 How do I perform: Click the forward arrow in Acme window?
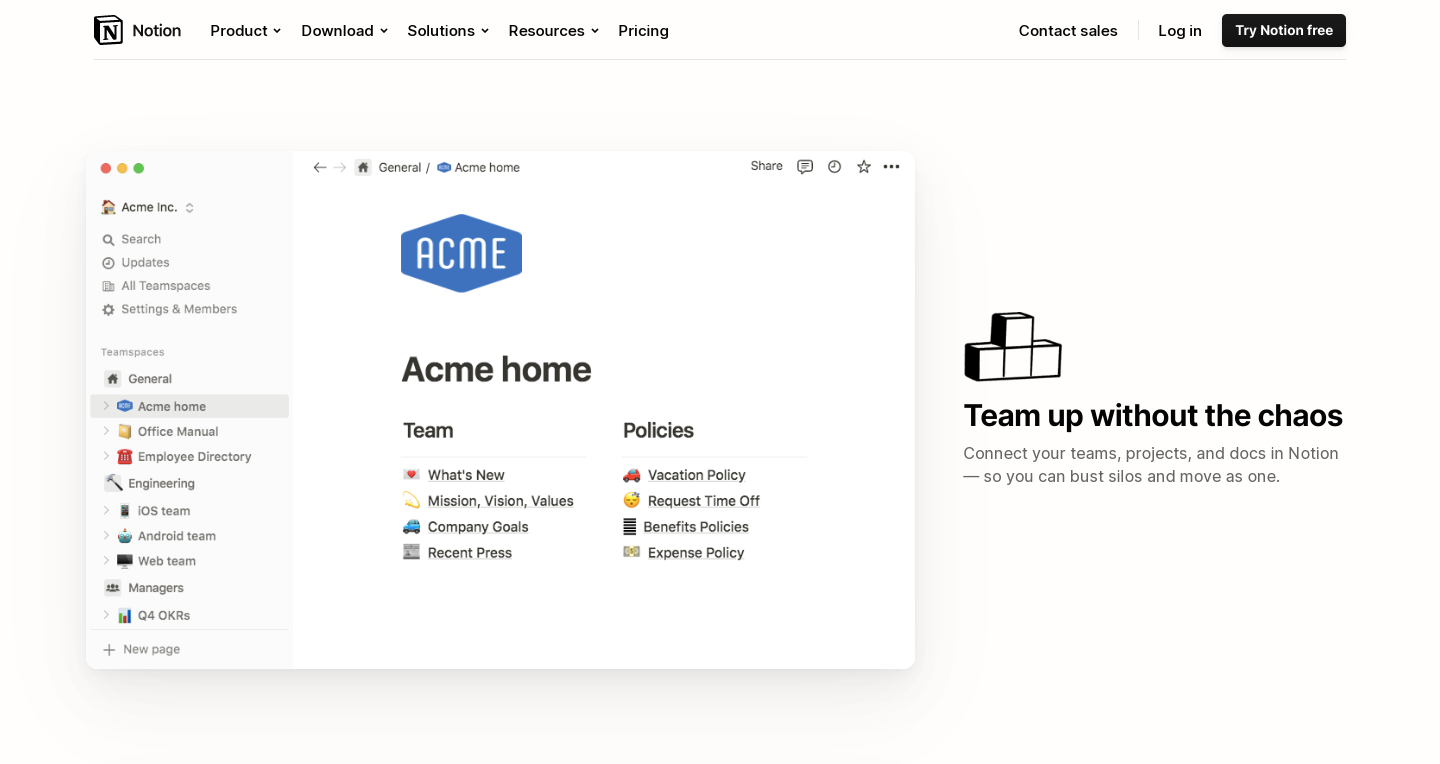coord(340,167)
